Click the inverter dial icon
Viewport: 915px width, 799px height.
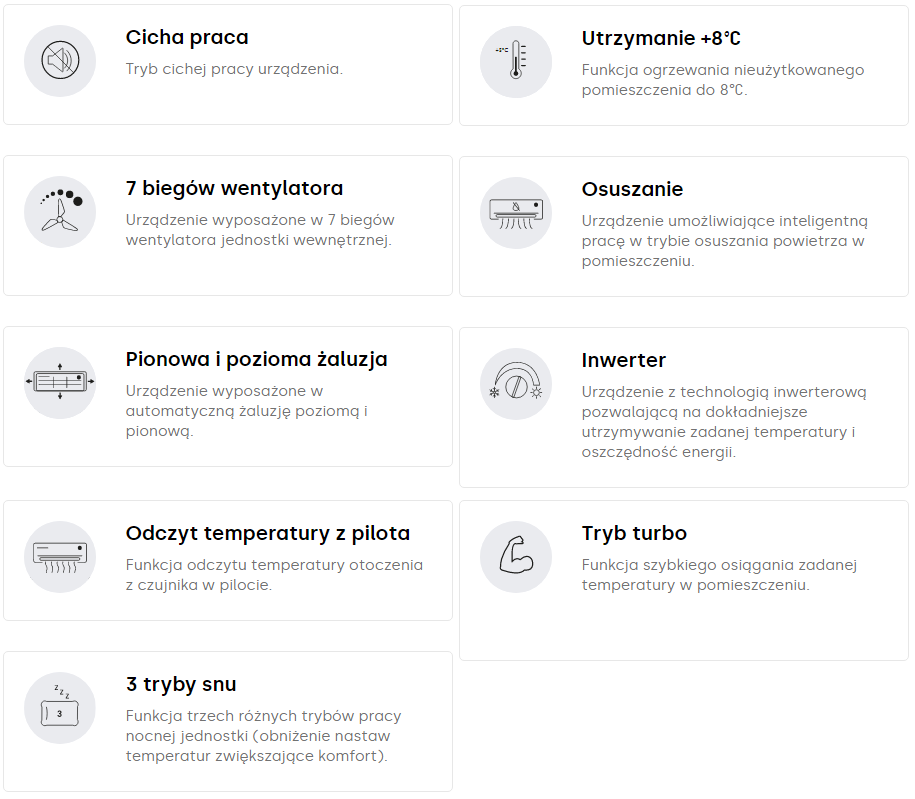tap(516, 384)
